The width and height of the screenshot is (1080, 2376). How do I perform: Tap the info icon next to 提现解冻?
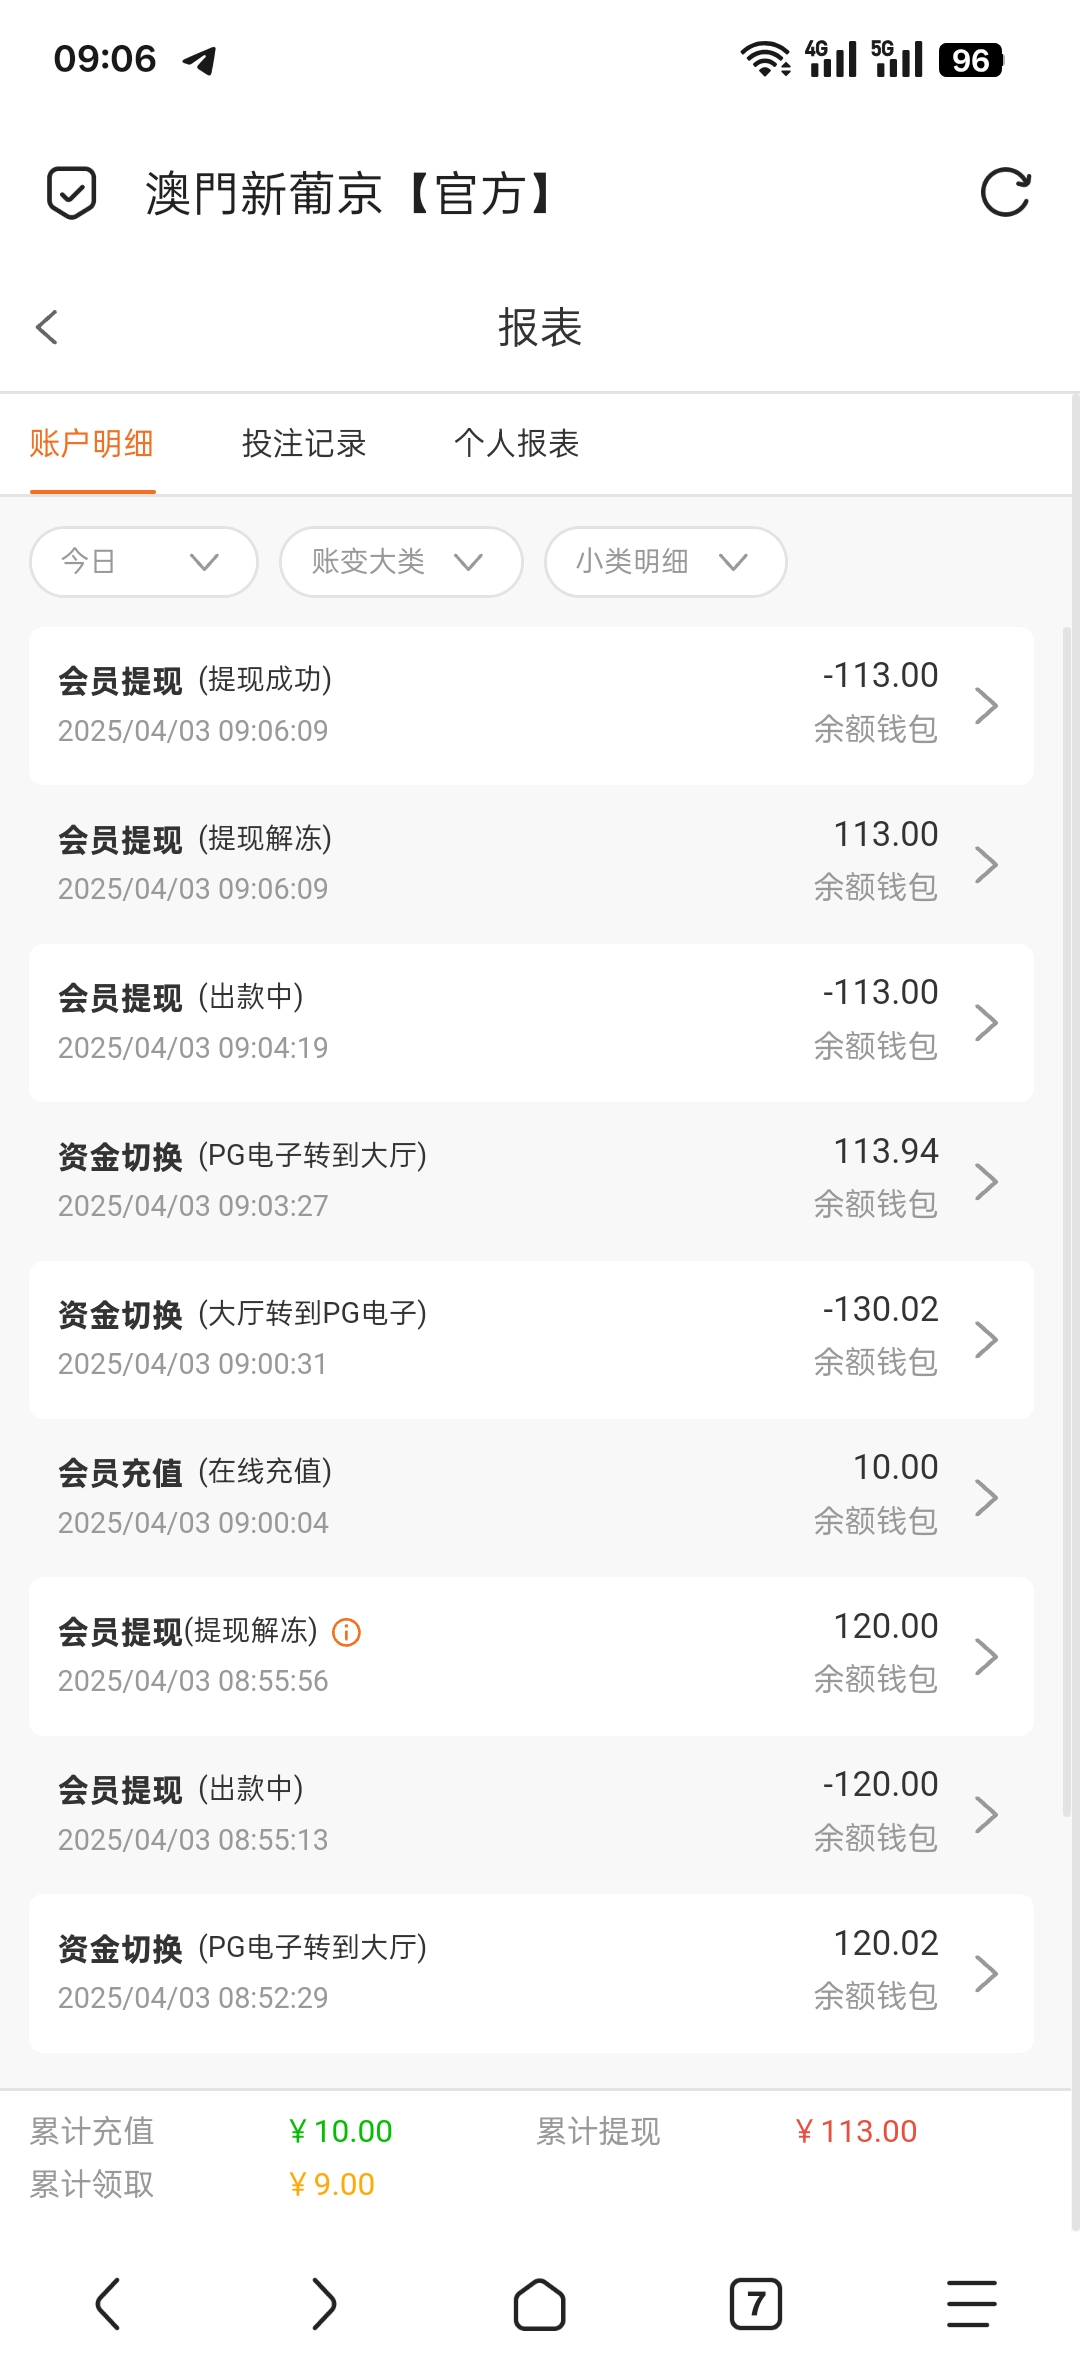pos(346,1633)
